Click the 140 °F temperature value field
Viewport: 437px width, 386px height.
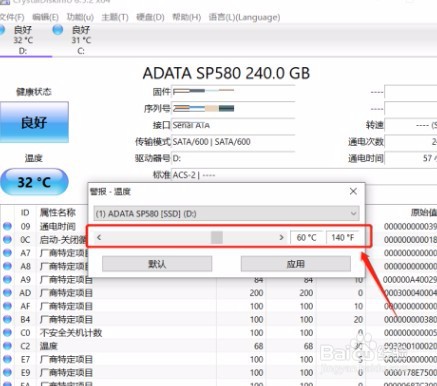point(343,237)
